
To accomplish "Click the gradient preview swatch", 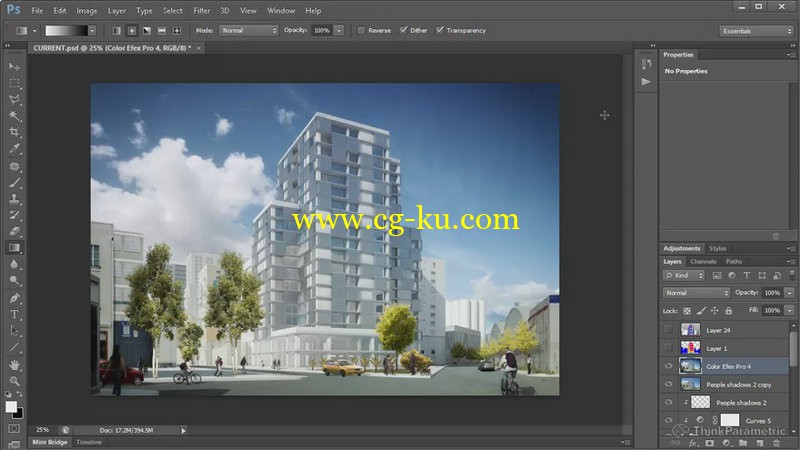I will coord(66,31).
